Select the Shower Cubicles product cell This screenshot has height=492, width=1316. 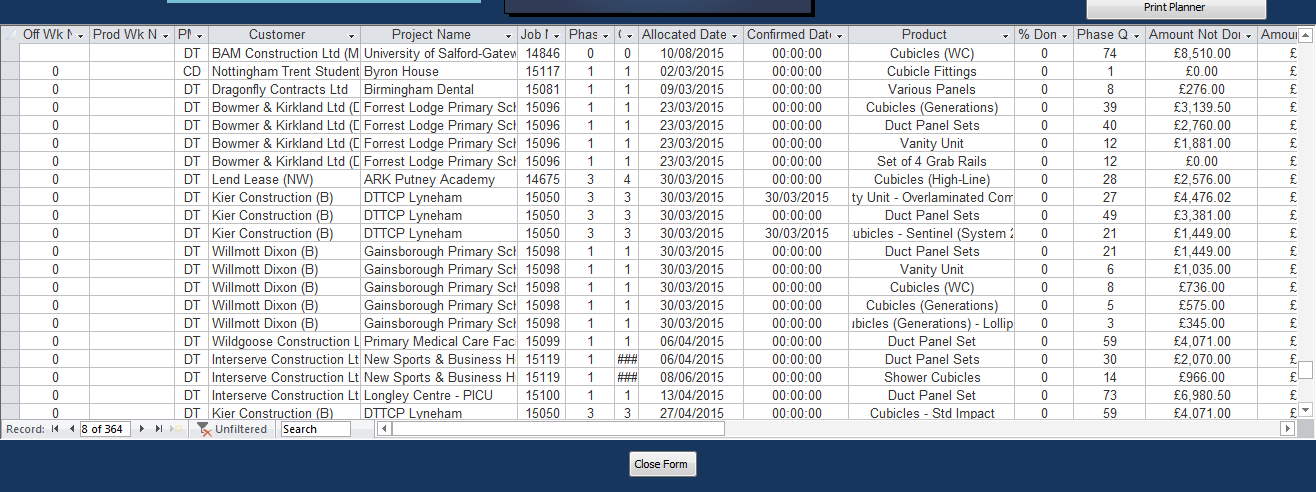click(x=931, y=378)
